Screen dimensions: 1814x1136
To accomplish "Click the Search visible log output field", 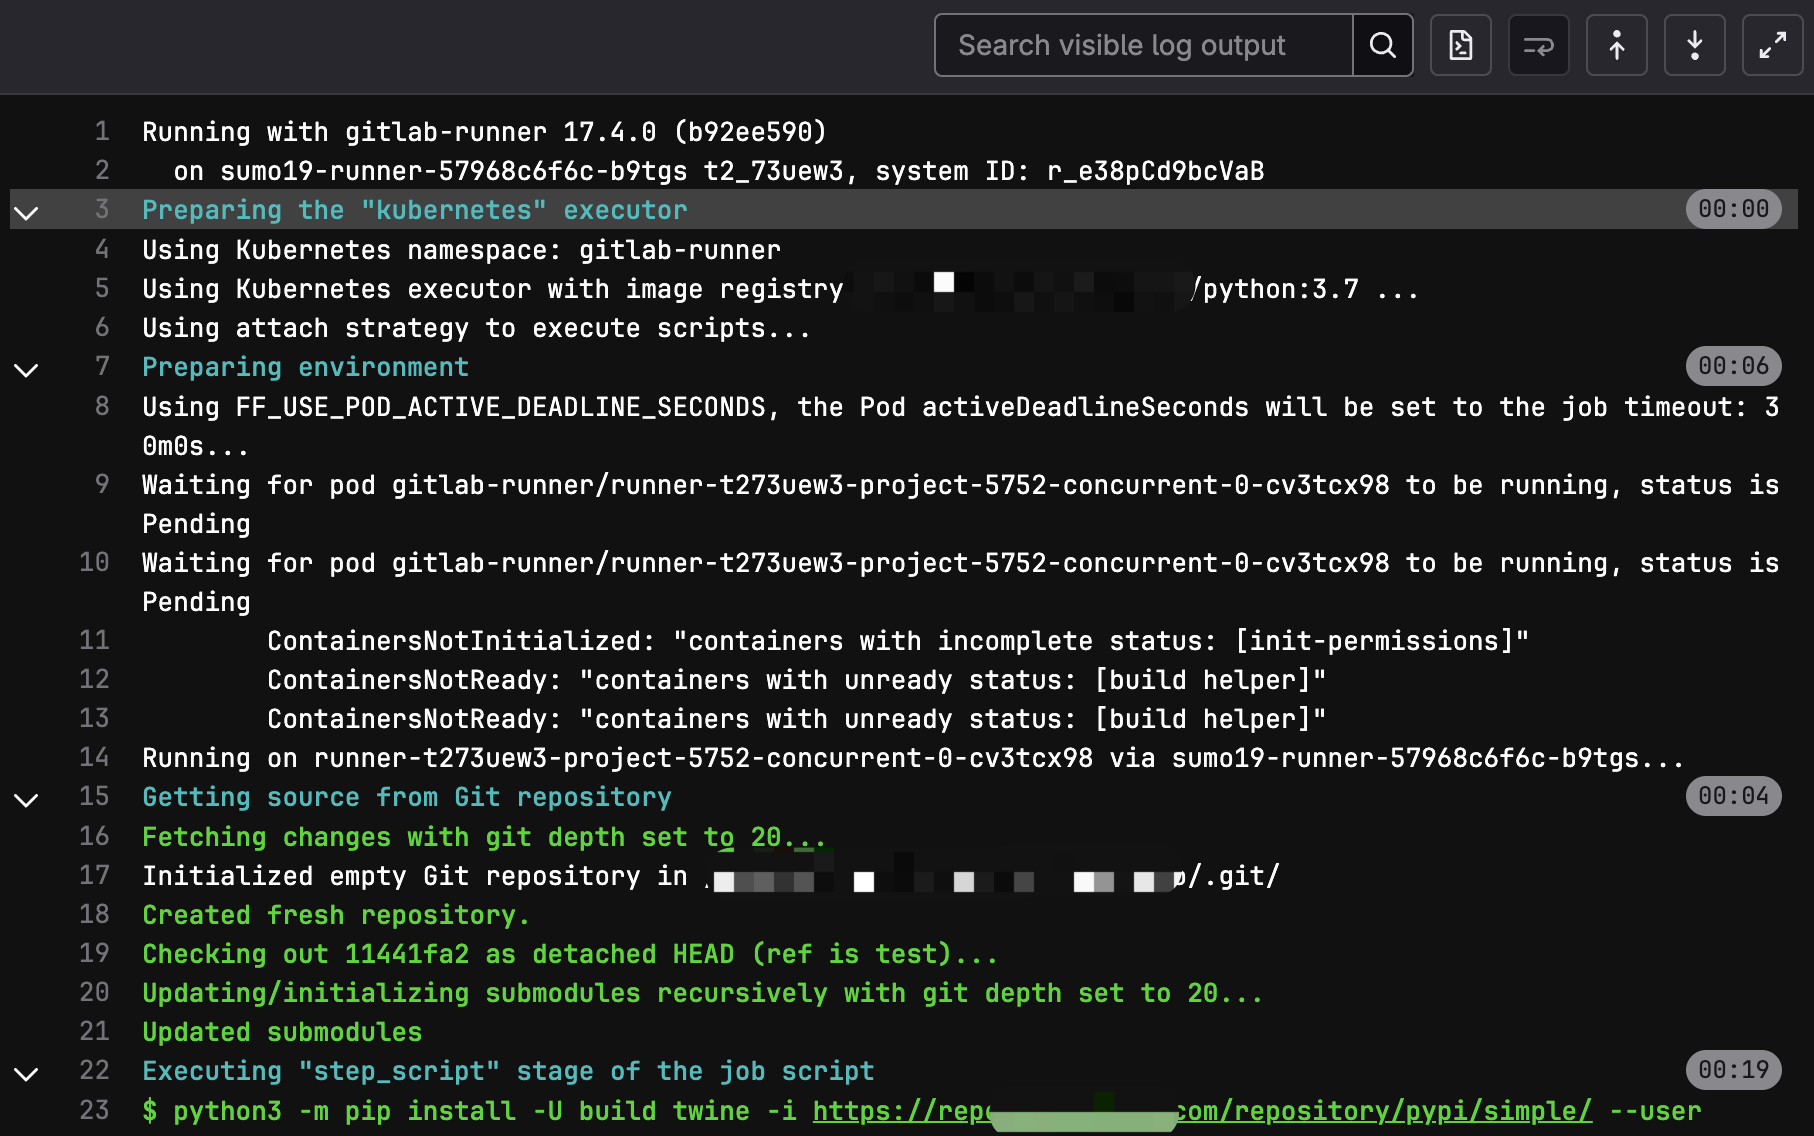I will 1143,45.
